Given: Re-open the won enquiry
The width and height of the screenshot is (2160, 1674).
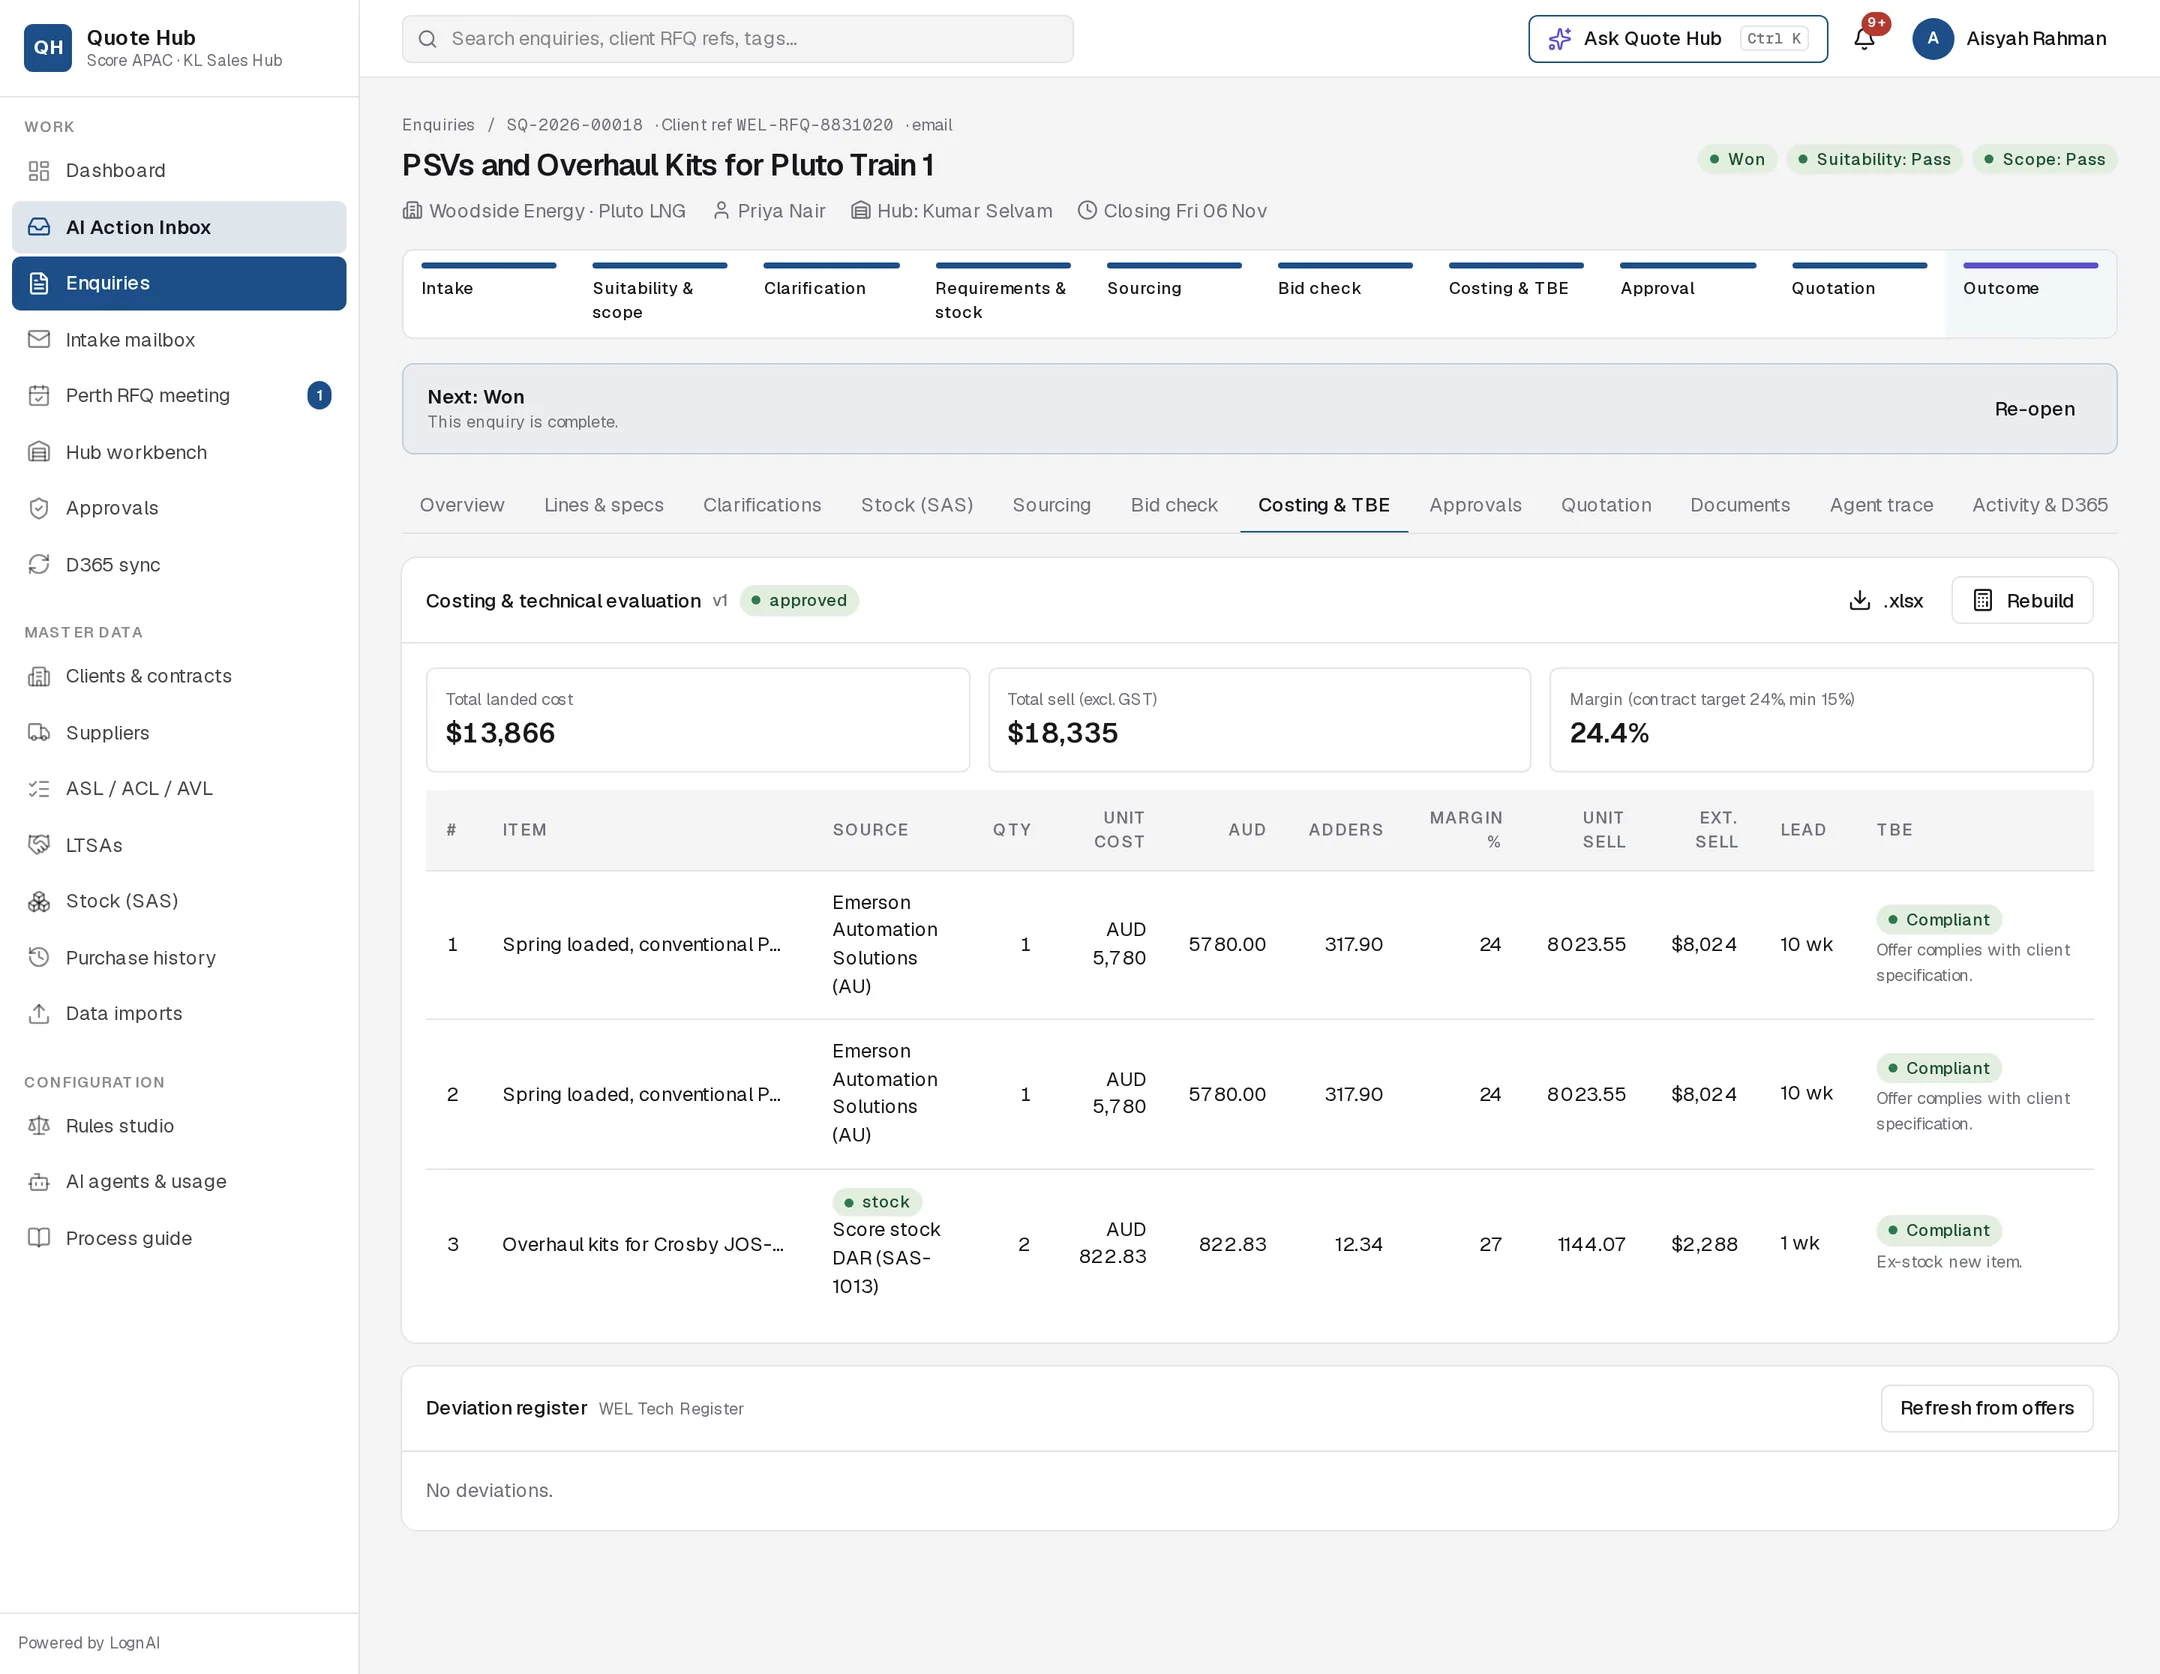Looking at the screenshot, I should pyautogui.click(x=2034, y=409).
